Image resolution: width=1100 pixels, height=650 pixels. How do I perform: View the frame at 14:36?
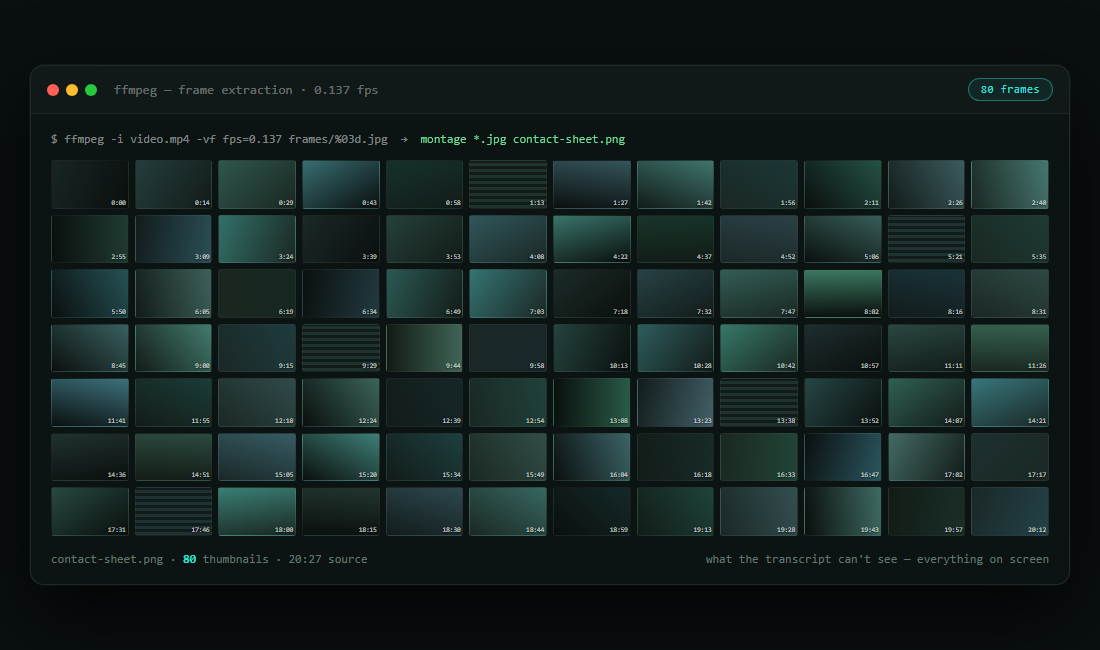[x=90, y=457]
